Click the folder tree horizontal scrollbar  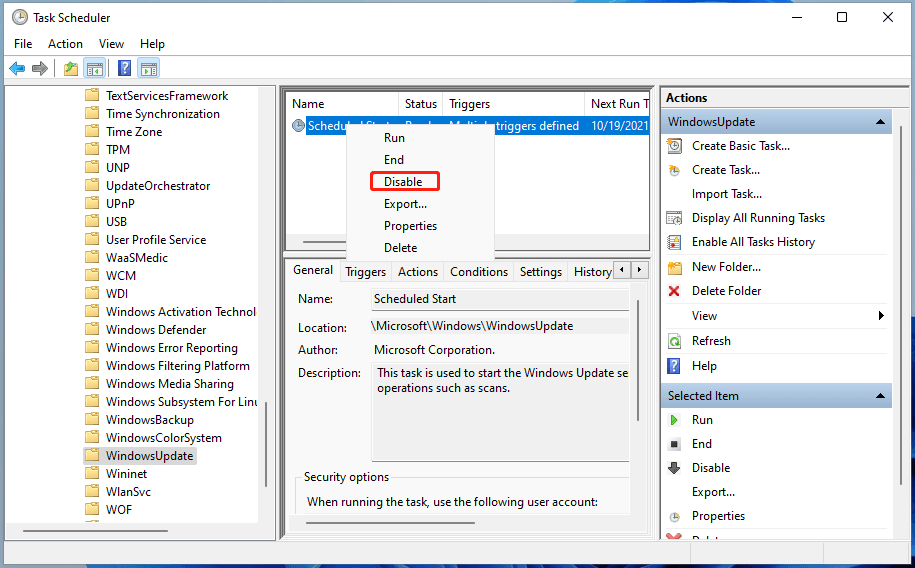95,531
